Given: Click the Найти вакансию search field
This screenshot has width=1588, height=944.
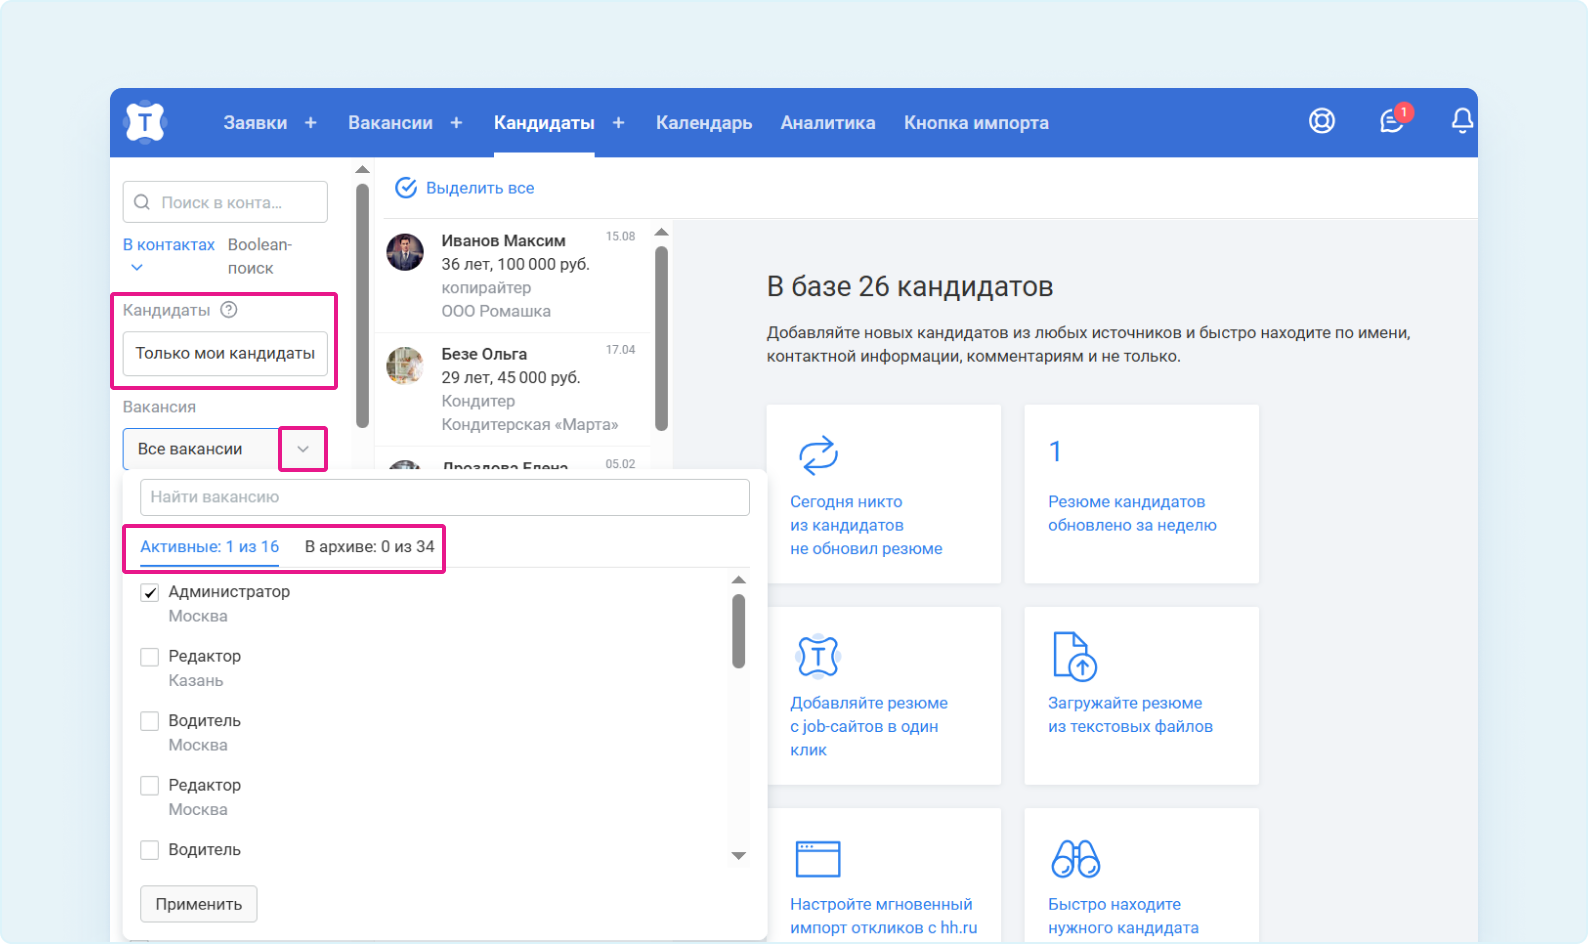Looking at the screenshot, I should (444, 497).
